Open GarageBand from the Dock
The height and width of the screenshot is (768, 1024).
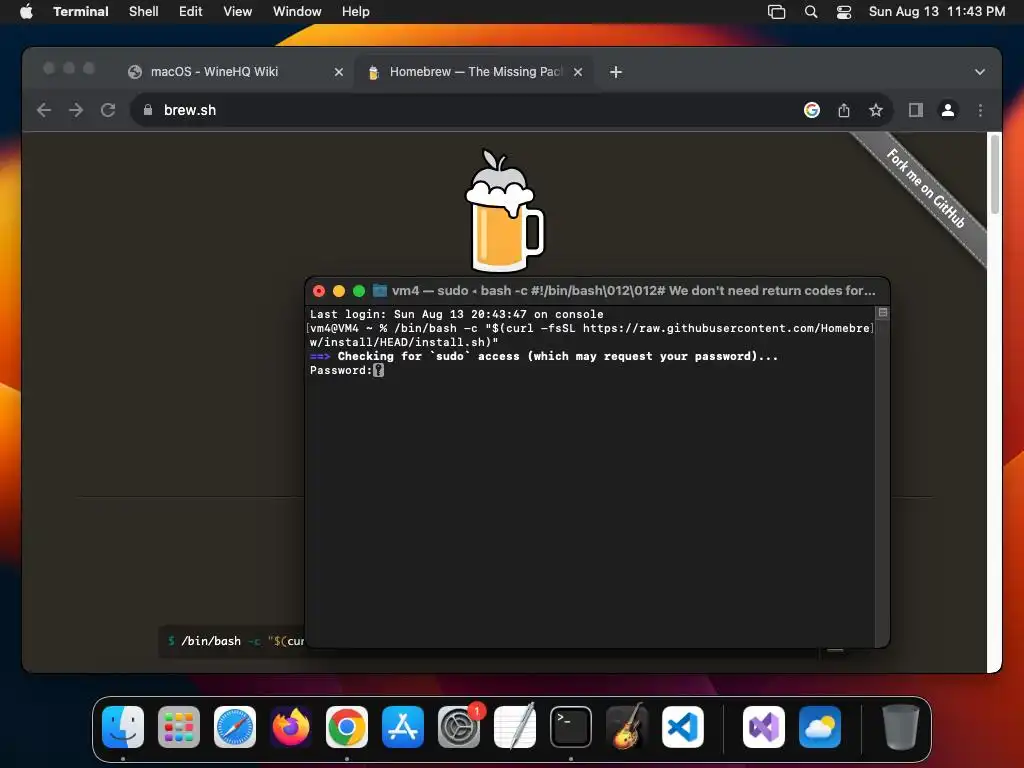coord(627,727)
